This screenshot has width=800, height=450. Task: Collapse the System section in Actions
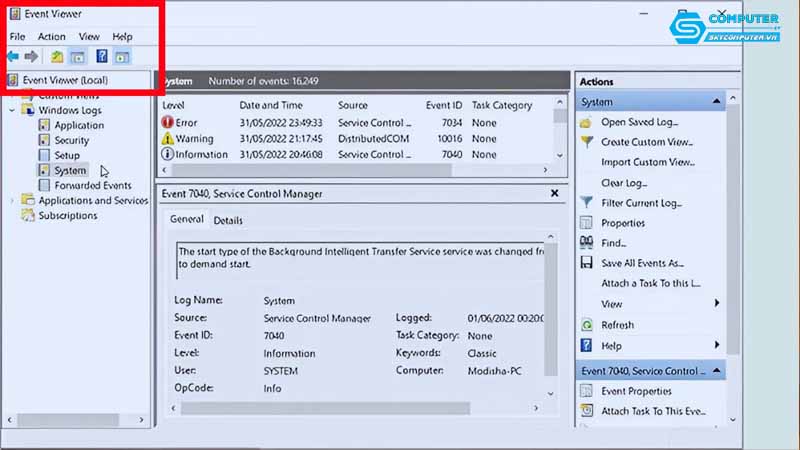[x=716, y=102]
